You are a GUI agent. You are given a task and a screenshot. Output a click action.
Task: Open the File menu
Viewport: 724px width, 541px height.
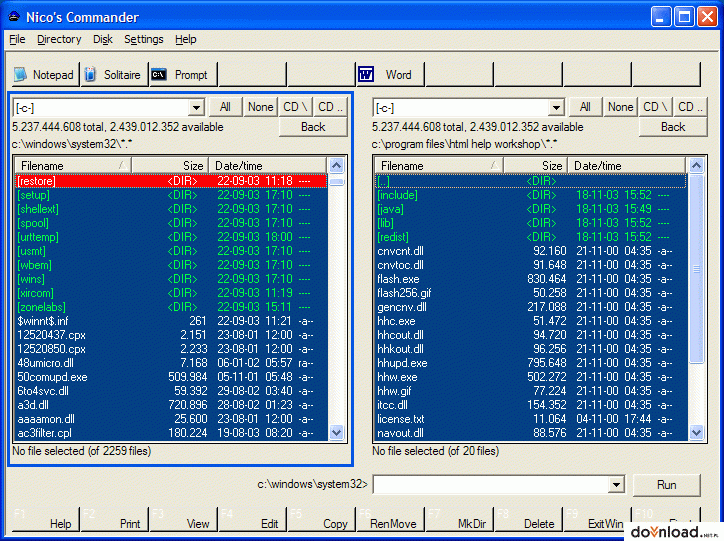pos(17,39)
